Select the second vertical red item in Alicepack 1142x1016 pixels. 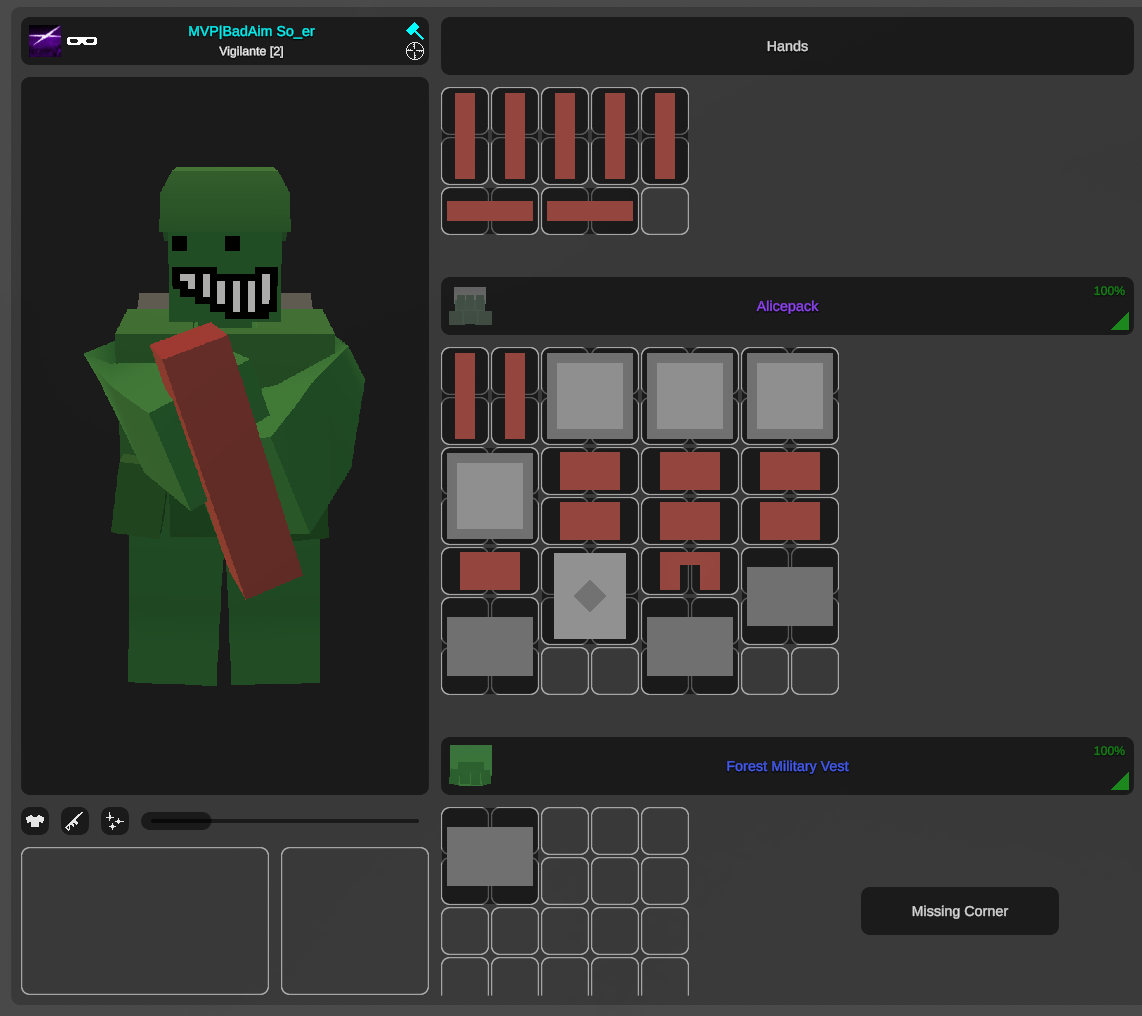coord(515,395)
